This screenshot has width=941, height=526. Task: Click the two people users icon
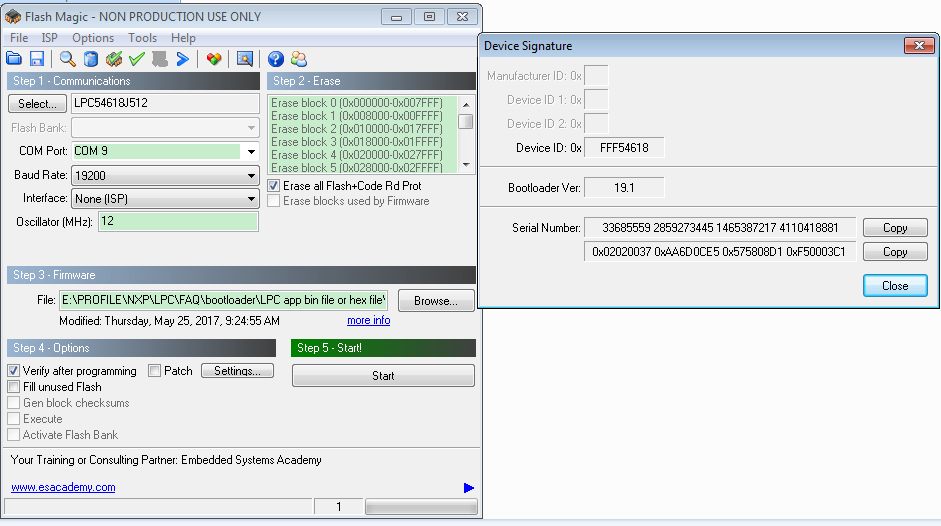(x=299, y=59)
